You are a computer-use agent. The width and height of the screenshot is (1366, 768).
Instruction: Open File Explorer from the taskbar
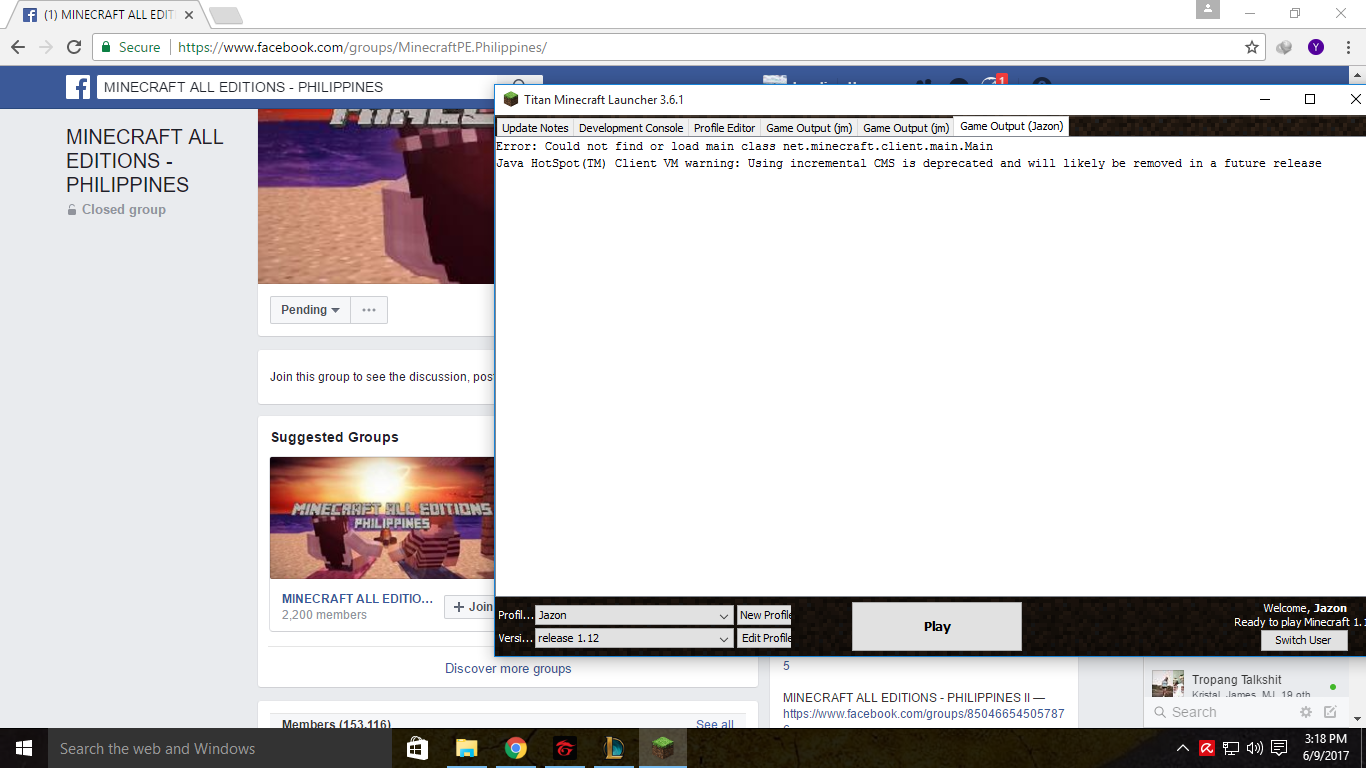tap(467, 748)
